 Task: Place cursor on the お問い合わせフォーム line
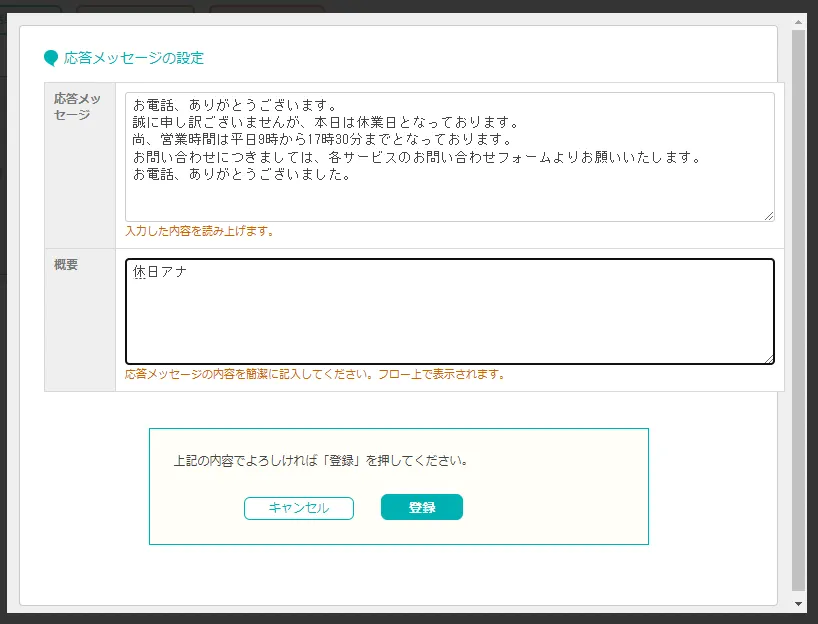click(418, 157)
